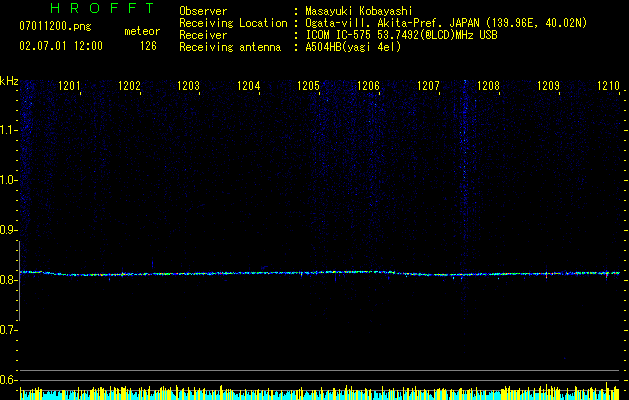This screenshot has width=629, height=400.
Task: Select the A504HB(yagi 4el) antenna text
Action: (x=353, y=47)
